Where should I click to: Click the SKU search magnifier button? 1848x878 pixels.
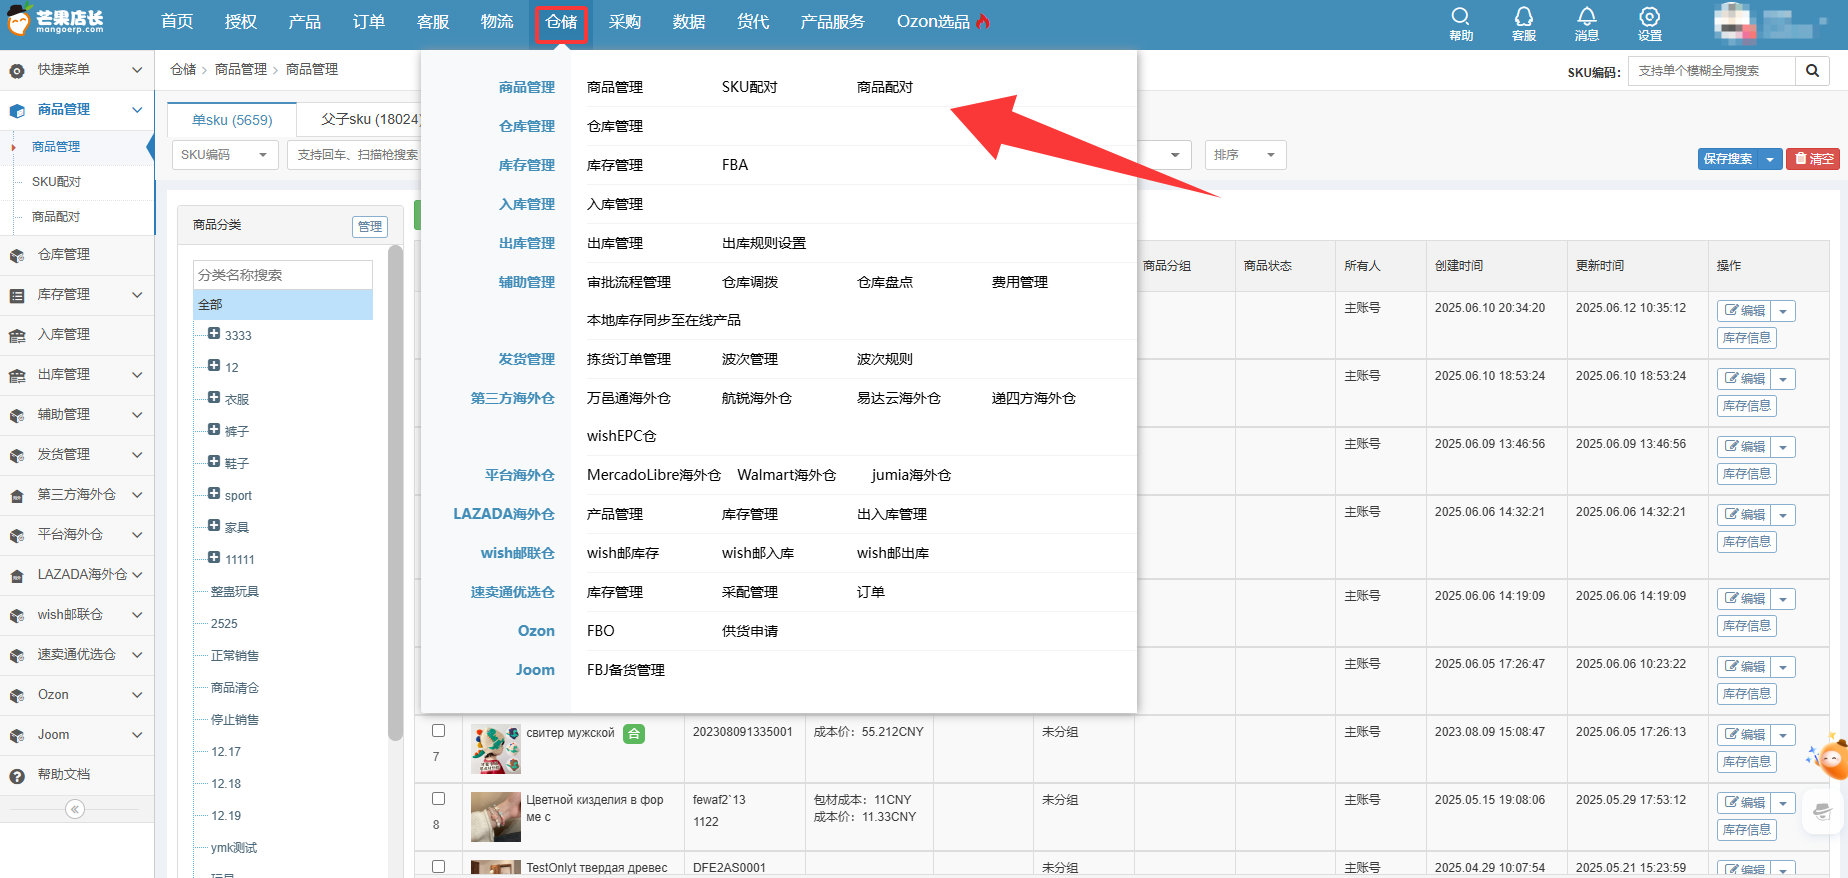[1812, 71]
